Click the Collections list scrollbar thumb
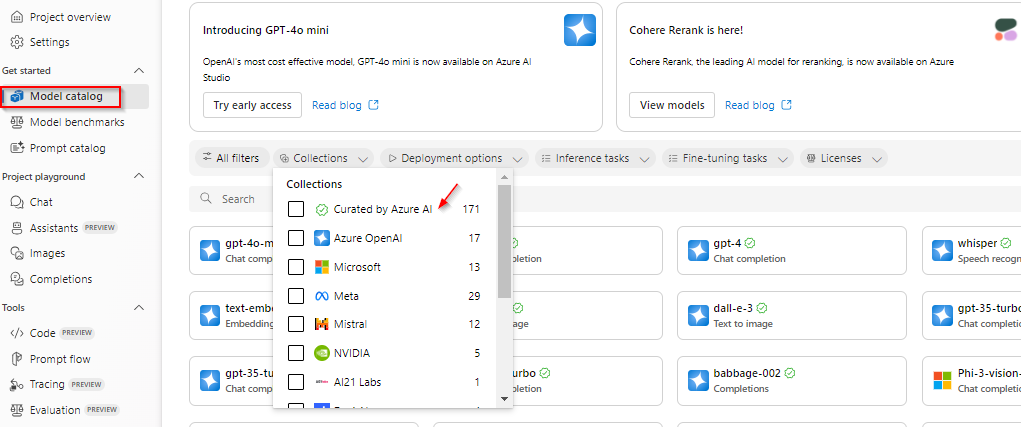This screenshot has width=1021, height=427. tap(504, 241)
